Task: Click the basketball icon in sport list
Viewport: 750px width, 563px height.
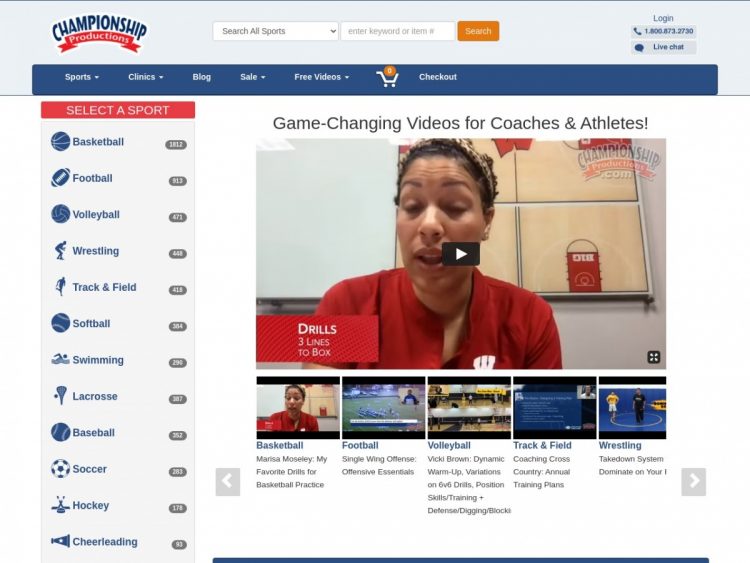Action: click(60, 142)
